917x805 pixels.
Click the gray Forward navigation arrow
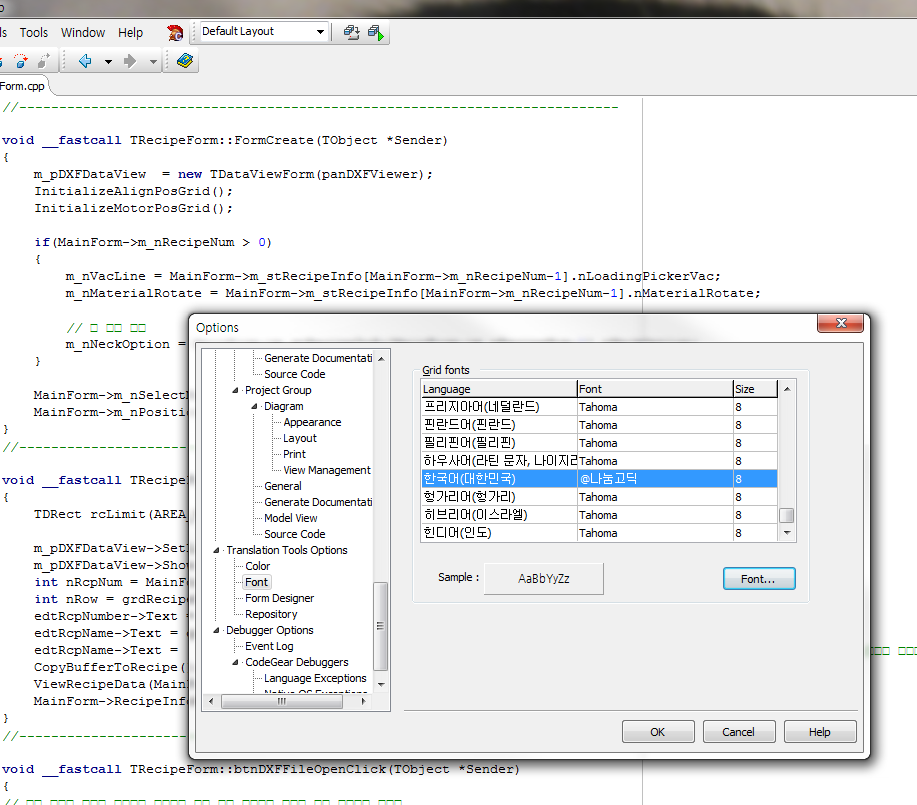click(129, 62)
